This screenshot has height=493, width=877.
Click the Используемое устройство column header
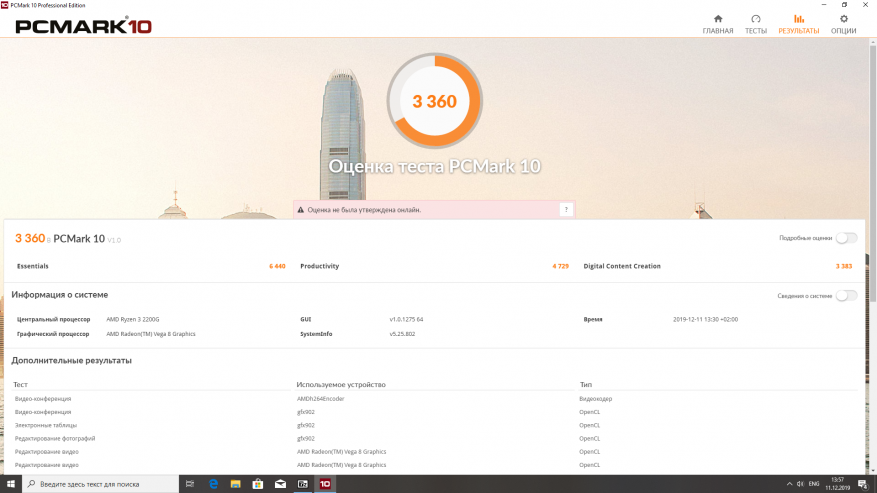pyautogui.click(x=341, y=384)
